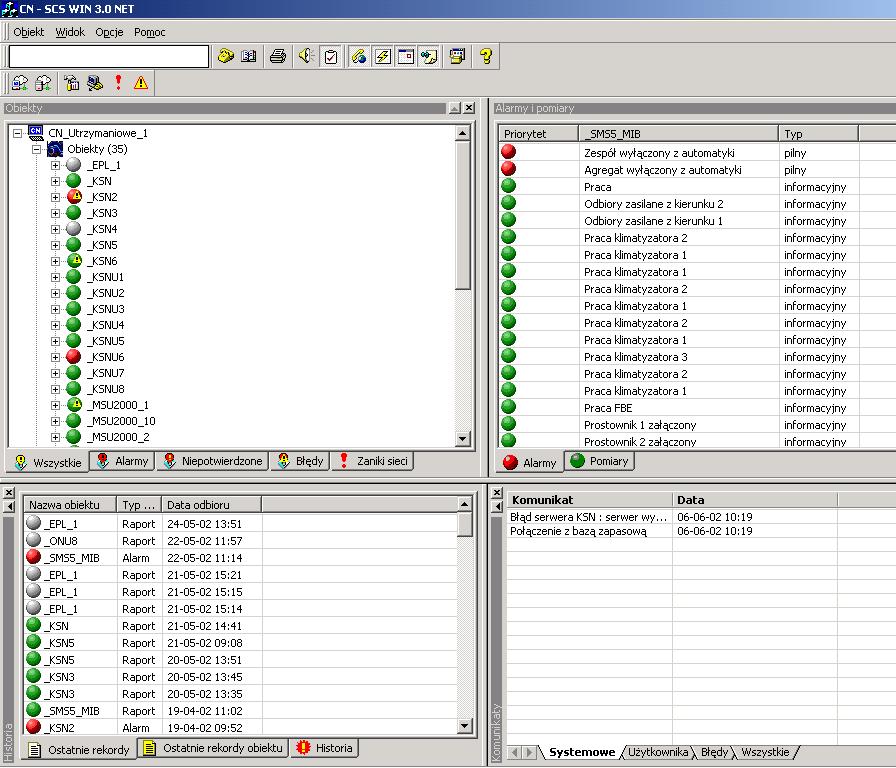Toggle the calendar window toolbar button

[406, 56]
